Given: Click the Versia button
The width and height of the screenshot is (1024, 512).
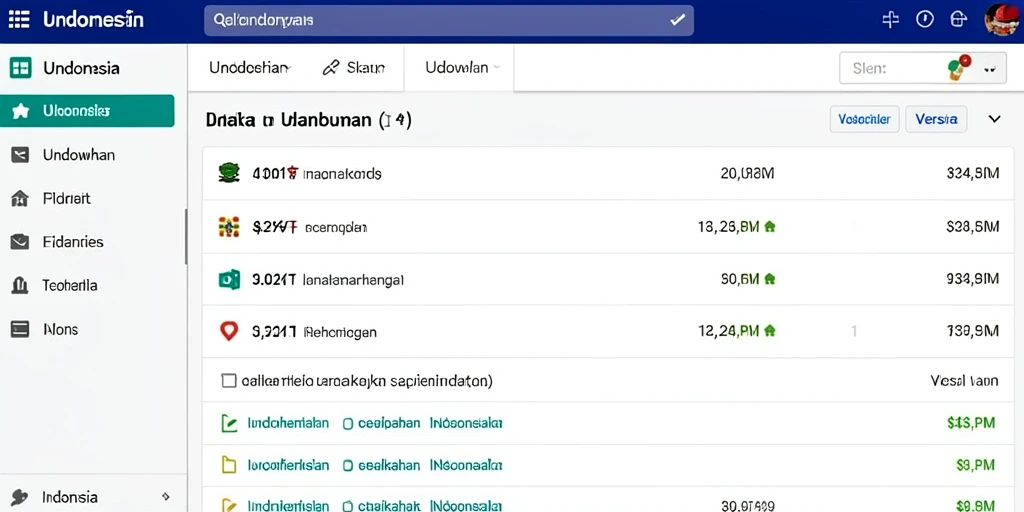Looking at the screenshot, I should click(936, 120).
